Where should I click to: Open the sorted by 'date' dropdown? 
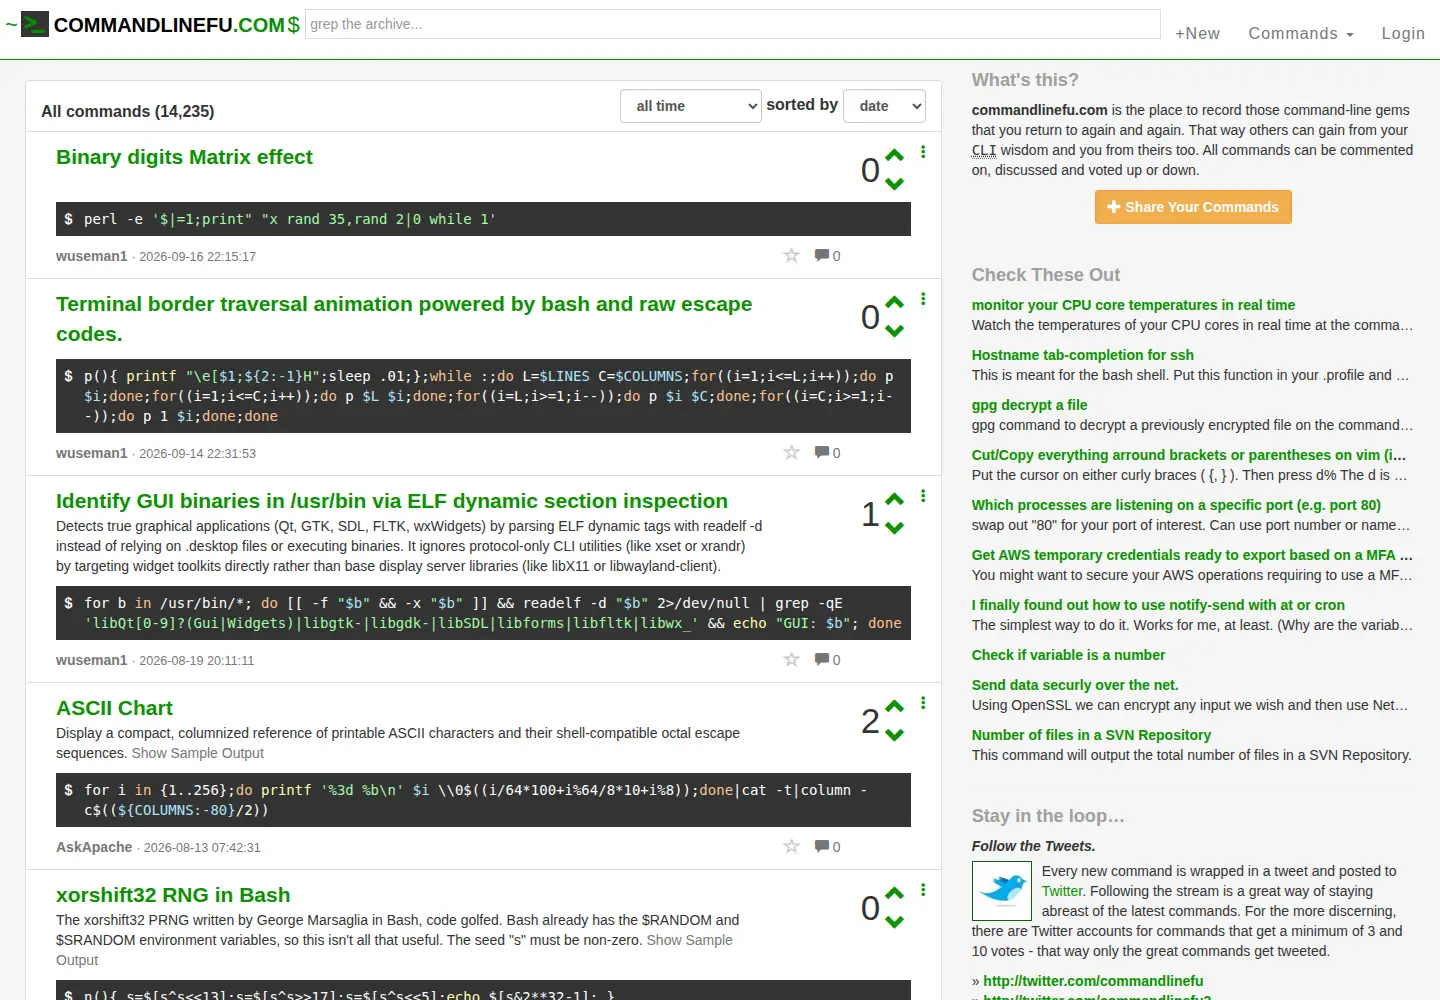(x=885, y=106)
